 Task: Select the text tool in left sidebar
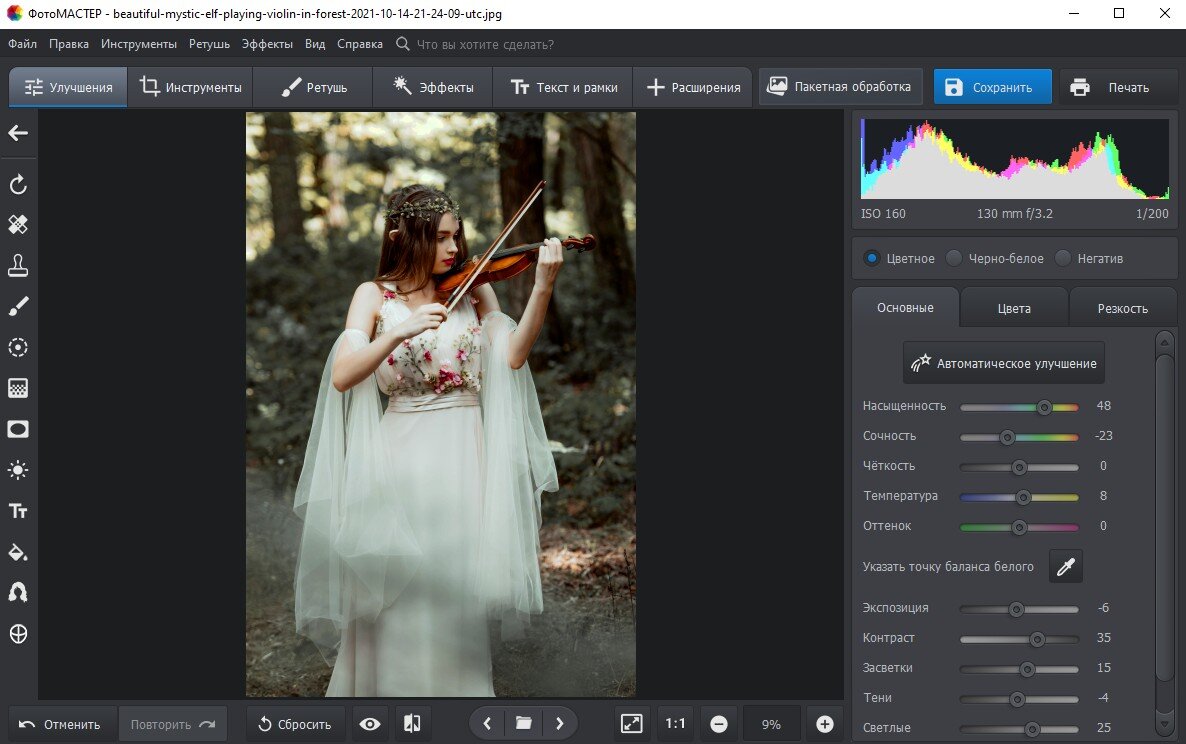click(18, 511)
